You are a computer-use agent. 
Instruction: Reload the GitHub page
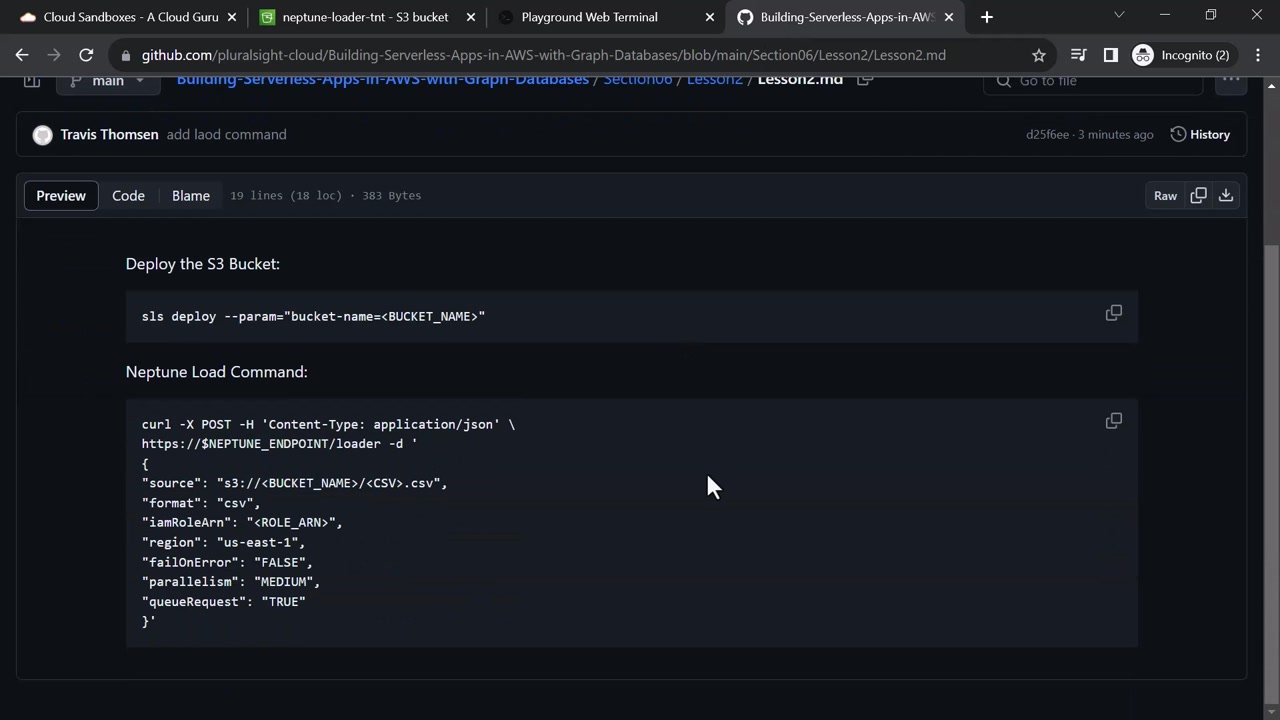(86, 55)
